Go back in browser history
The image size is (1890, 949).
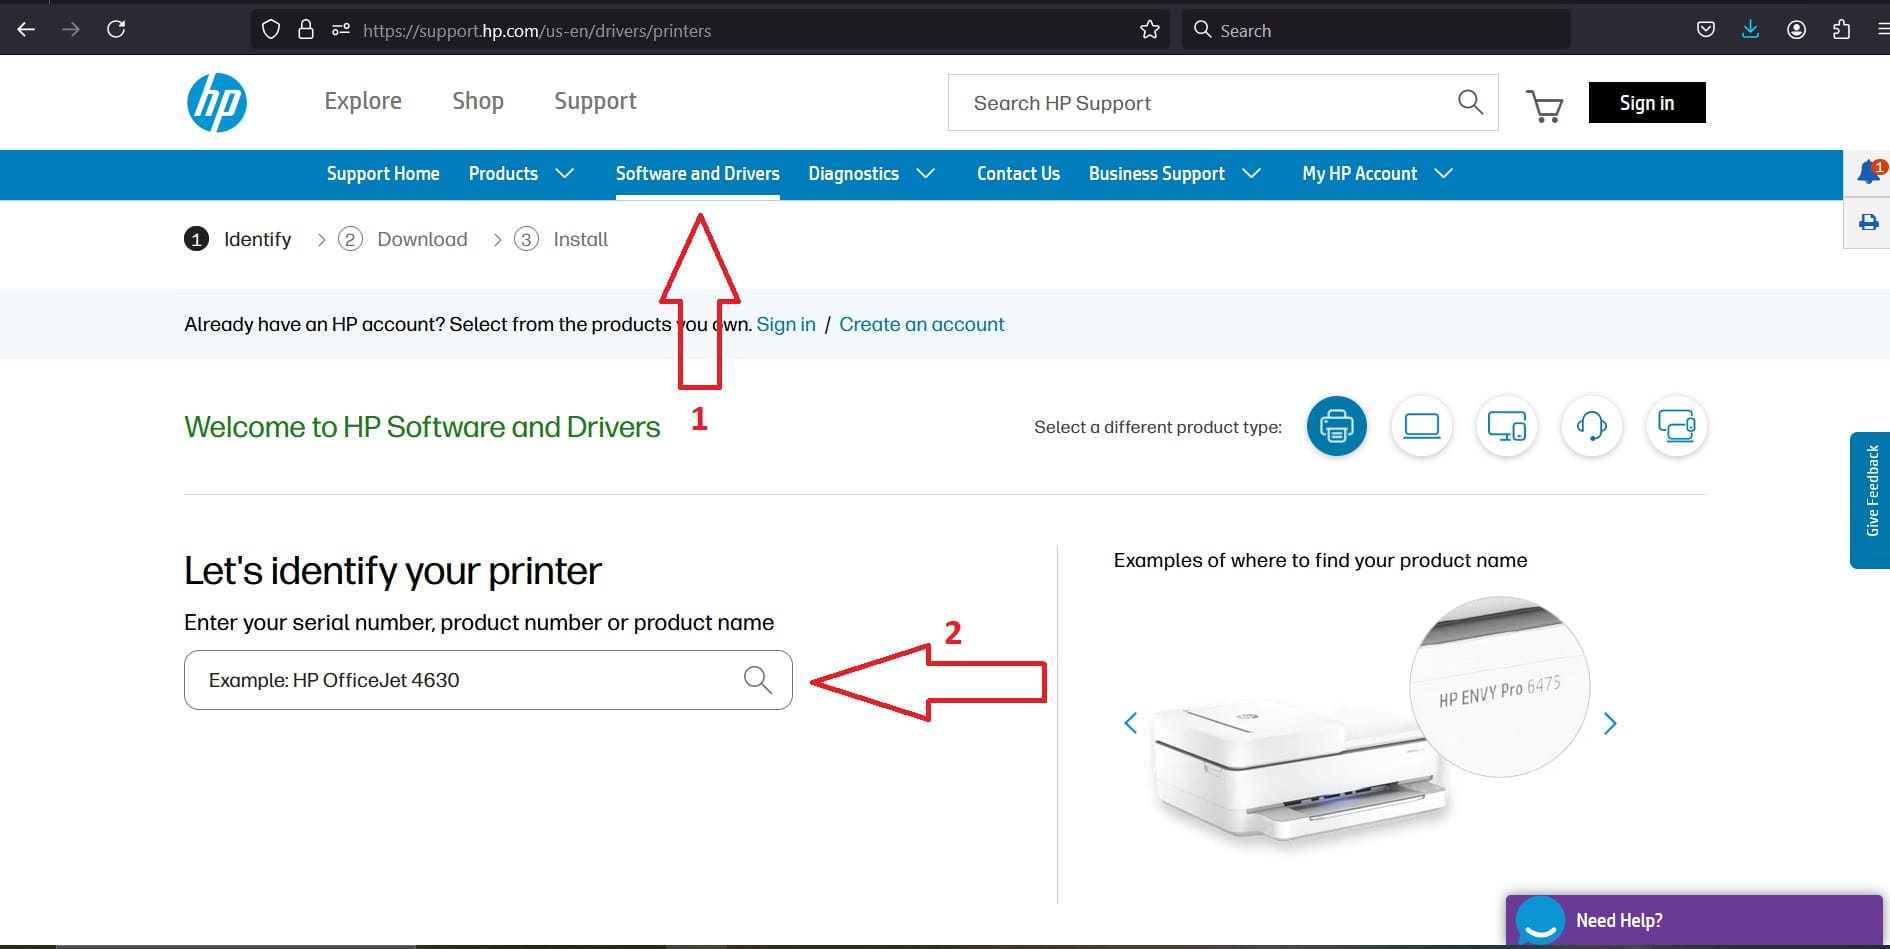tap(26, 30)
